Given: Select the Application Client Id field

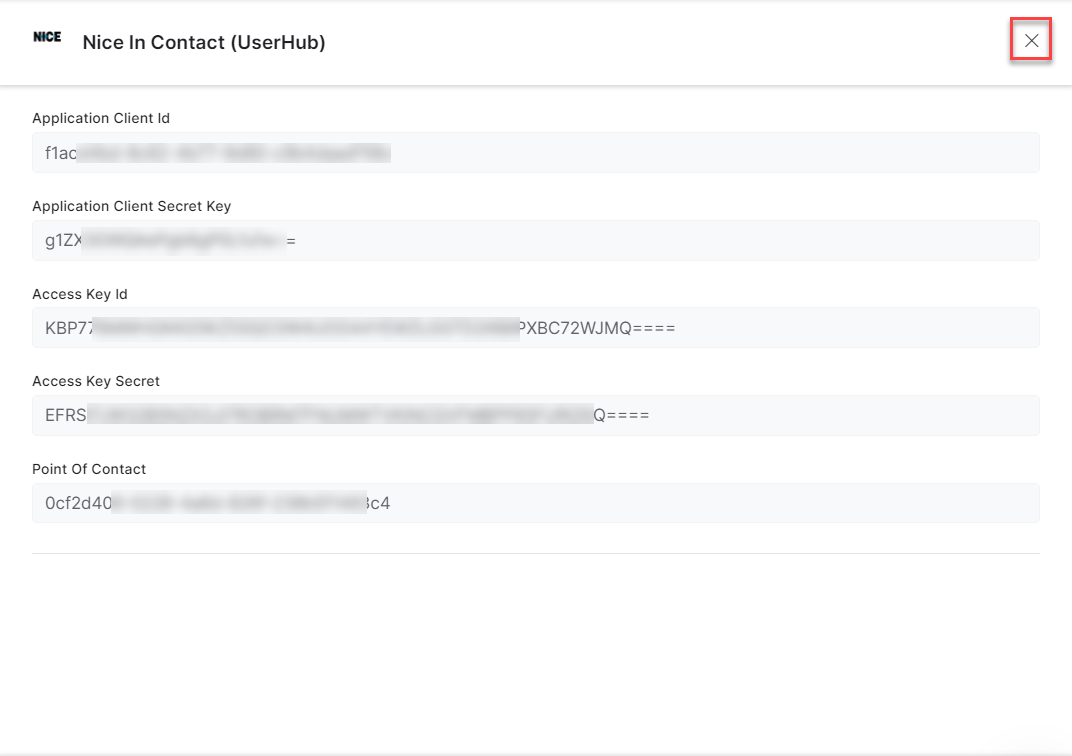Looking at the screenshot, I should pos(535,152).
